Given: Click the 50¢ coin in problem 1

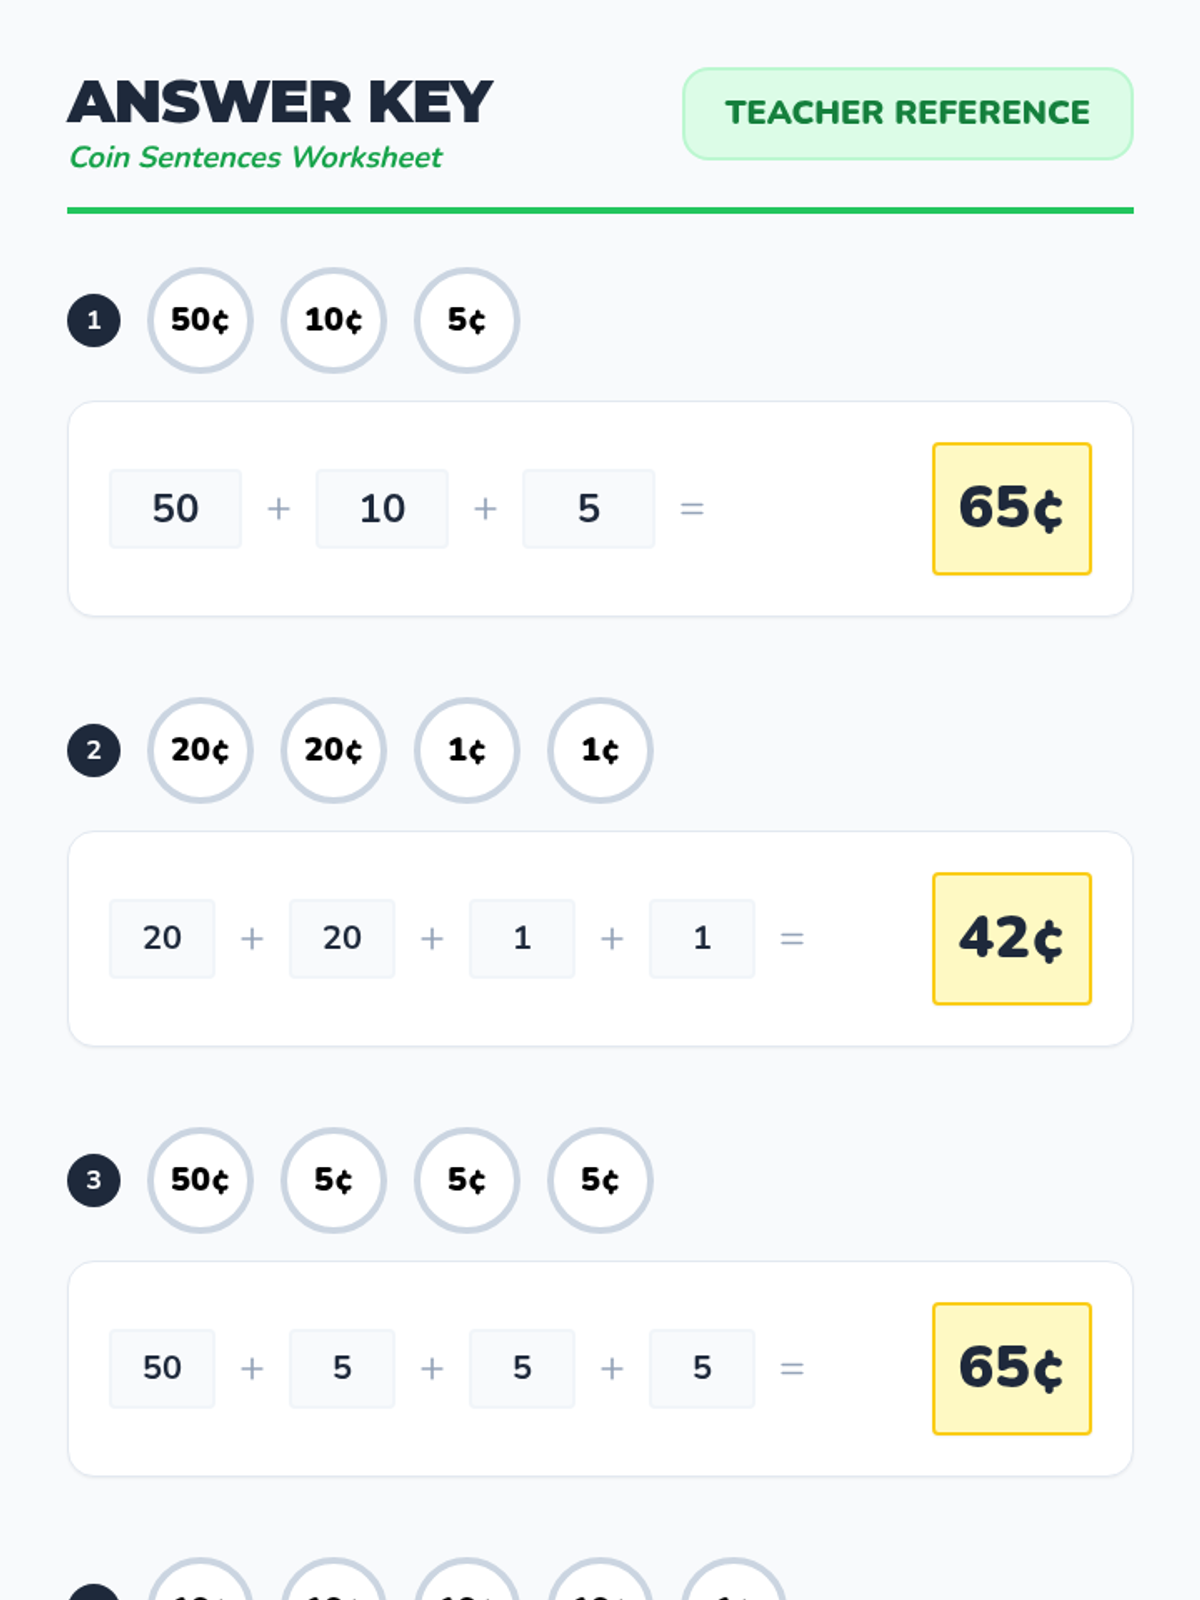Looking at the screenshot, I should [200, 320].
